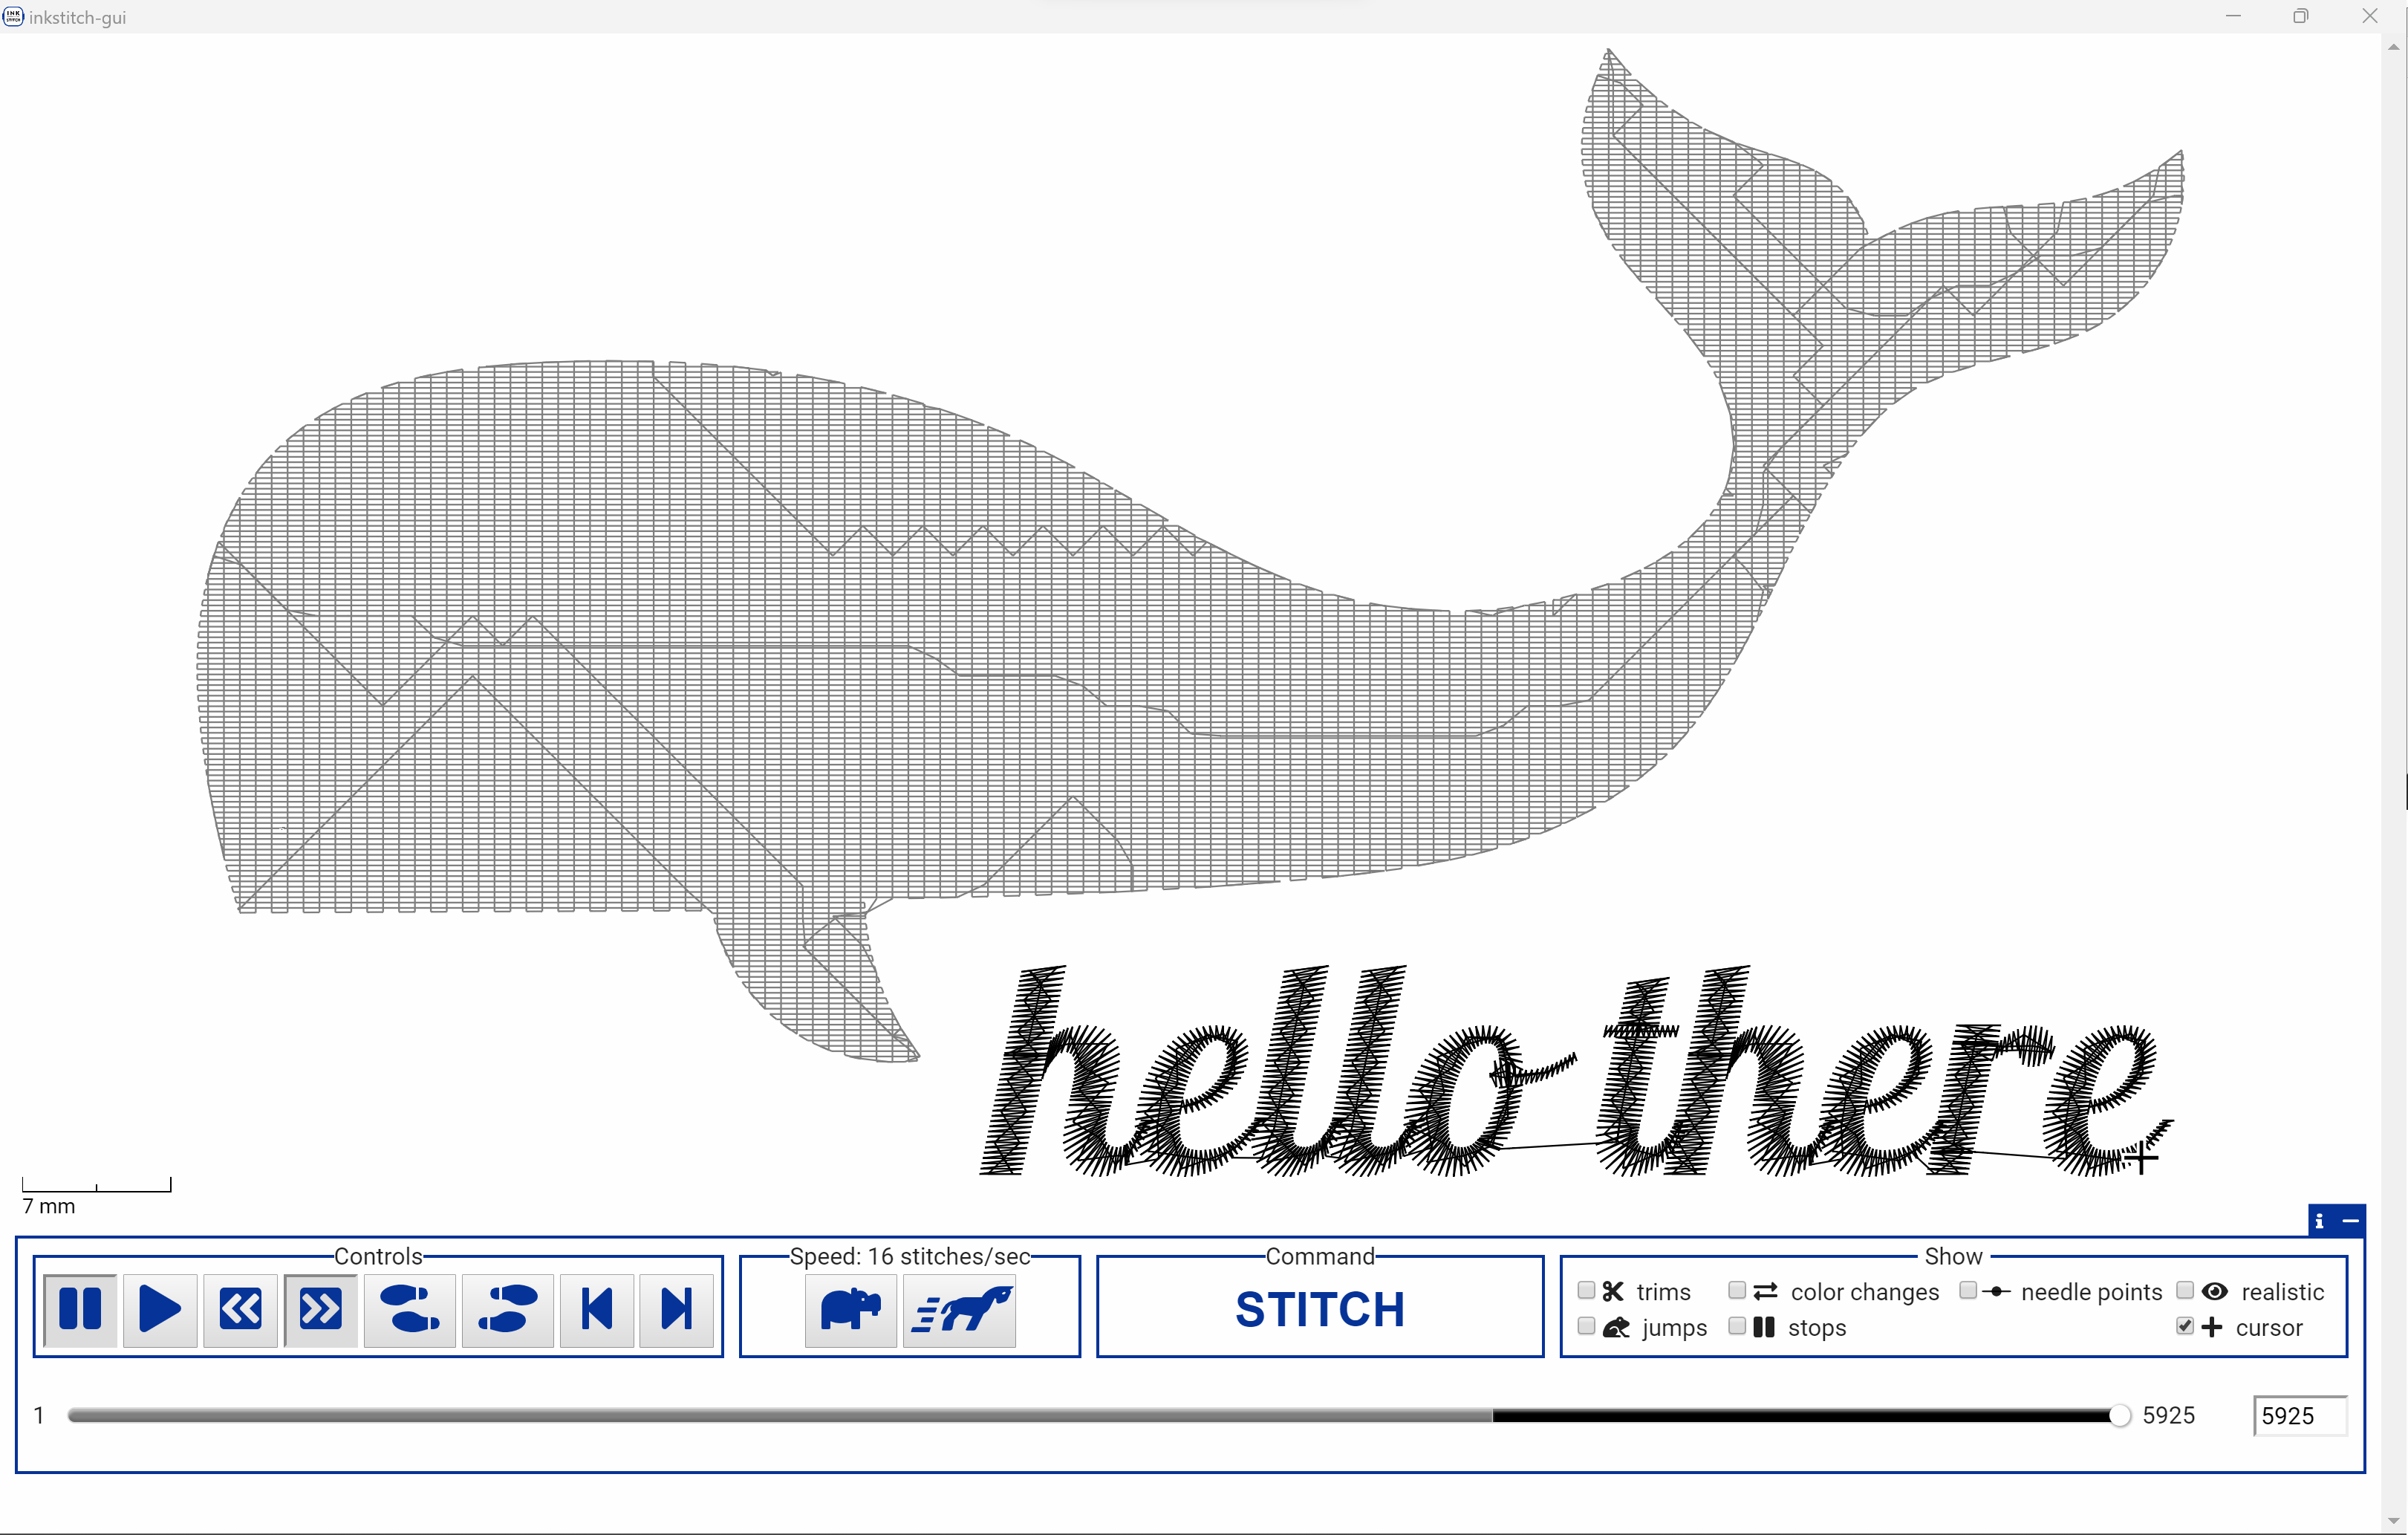Click the jump to start button
This screenshot has width=2408, height=1535.
pos(596,1308)
